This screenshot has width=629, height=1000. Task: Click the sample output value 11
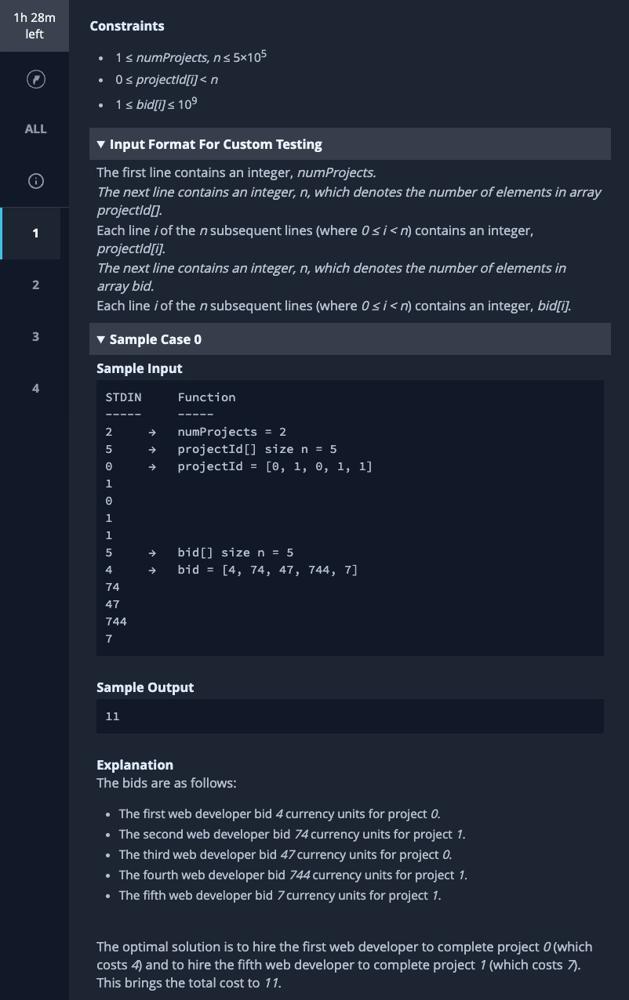(114, 716)
